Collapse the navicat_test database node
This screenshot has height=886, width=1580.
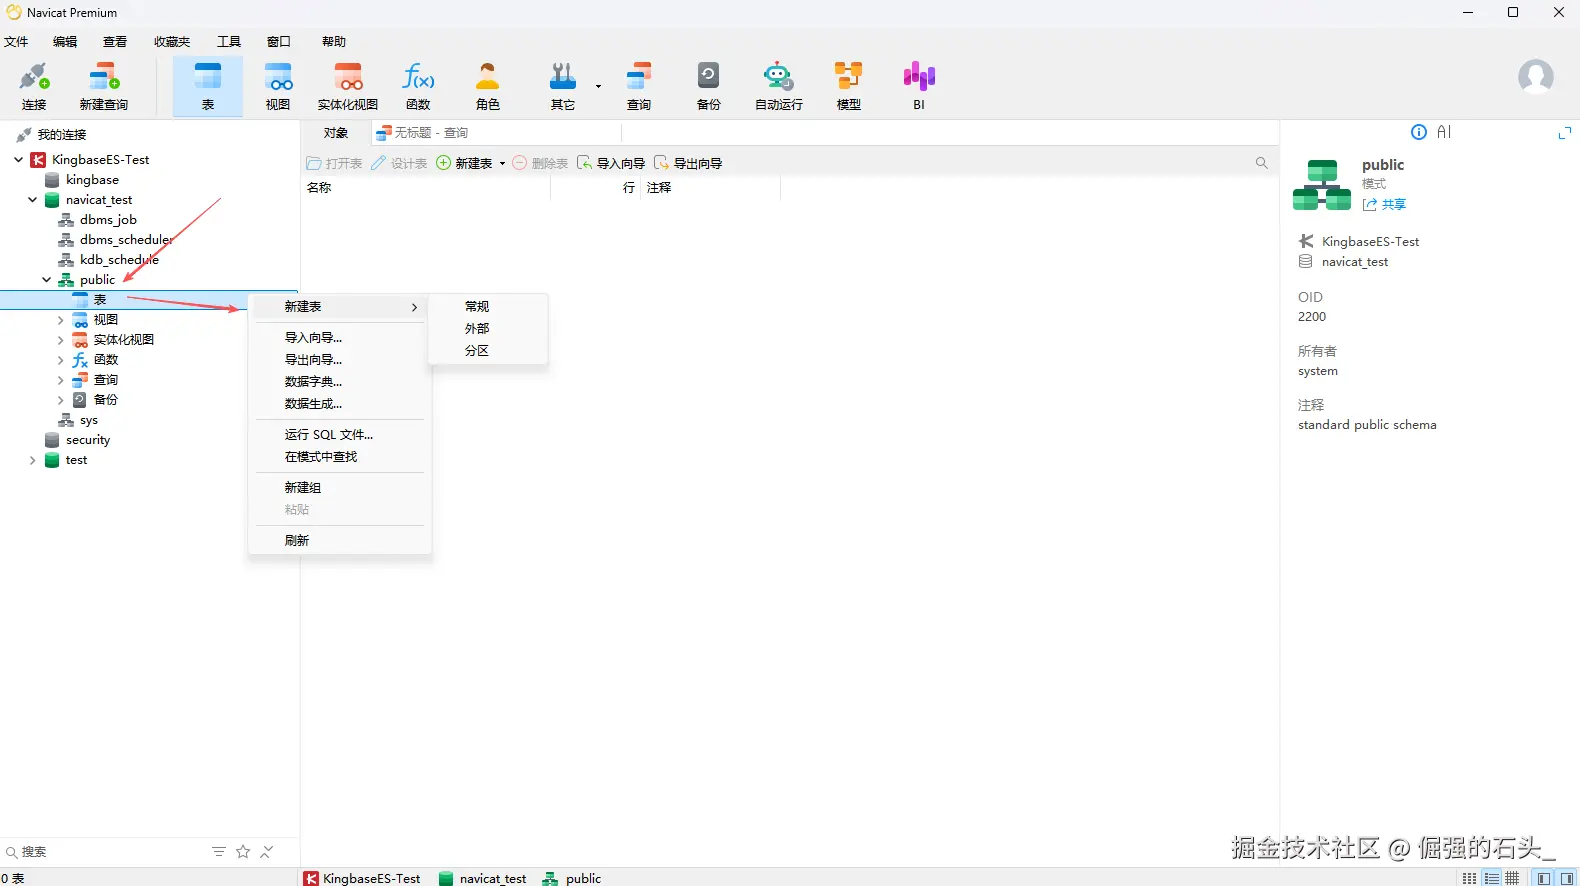[x=33, y=200]
